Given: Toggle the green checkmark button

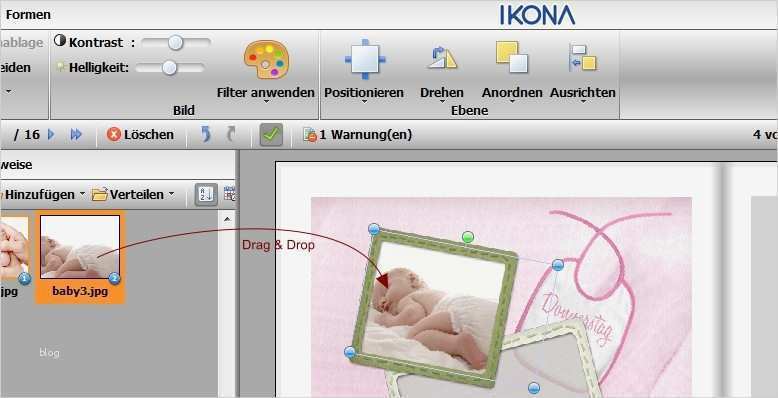Looking at the screenshot, I should pyautogui.click(x=271, y=134).
